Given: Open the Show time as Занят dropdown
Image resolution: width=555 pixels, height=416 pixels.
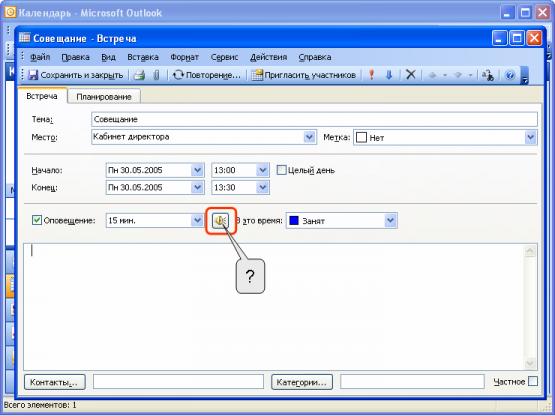Looking at the screenshot, I should (x=390, y=221).
